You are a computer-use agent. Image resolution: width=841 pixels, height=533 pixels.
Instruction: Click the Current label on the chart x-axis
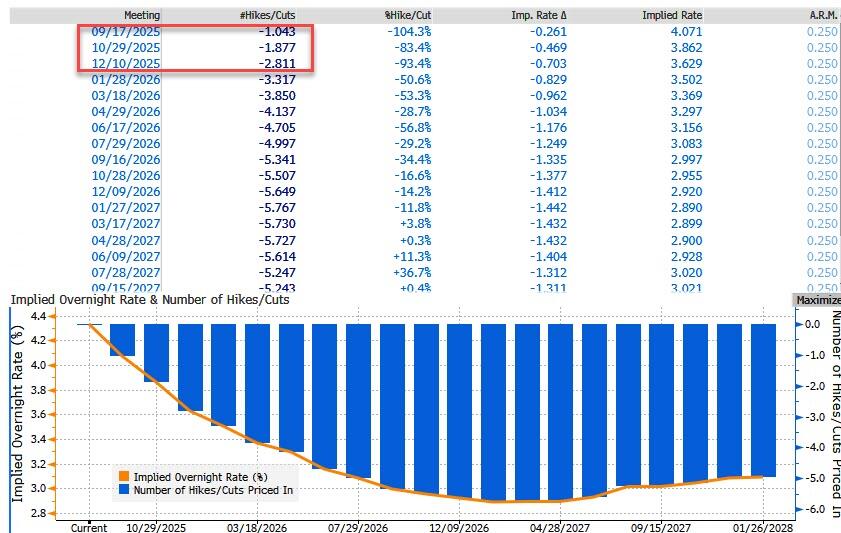[x=90, y=526]
